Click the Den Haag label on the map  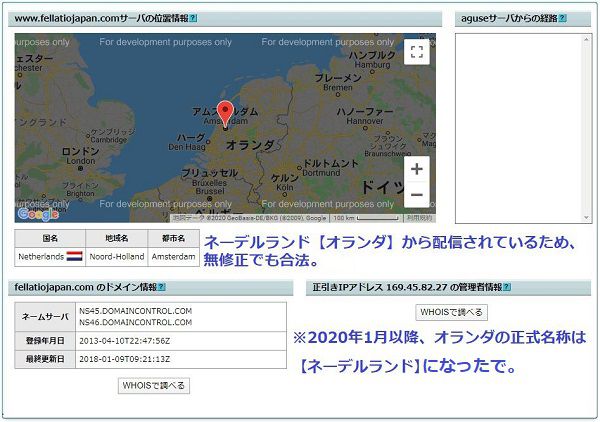pos(187,147)
